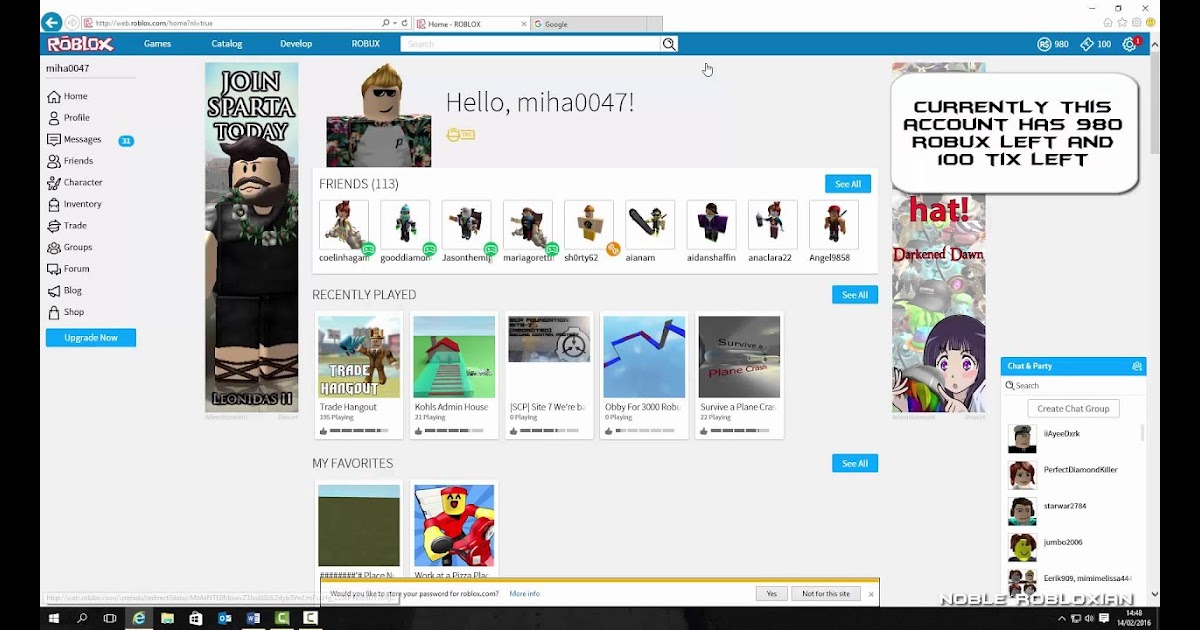Click the Upgrade Now button

click(x=91, y=338)
